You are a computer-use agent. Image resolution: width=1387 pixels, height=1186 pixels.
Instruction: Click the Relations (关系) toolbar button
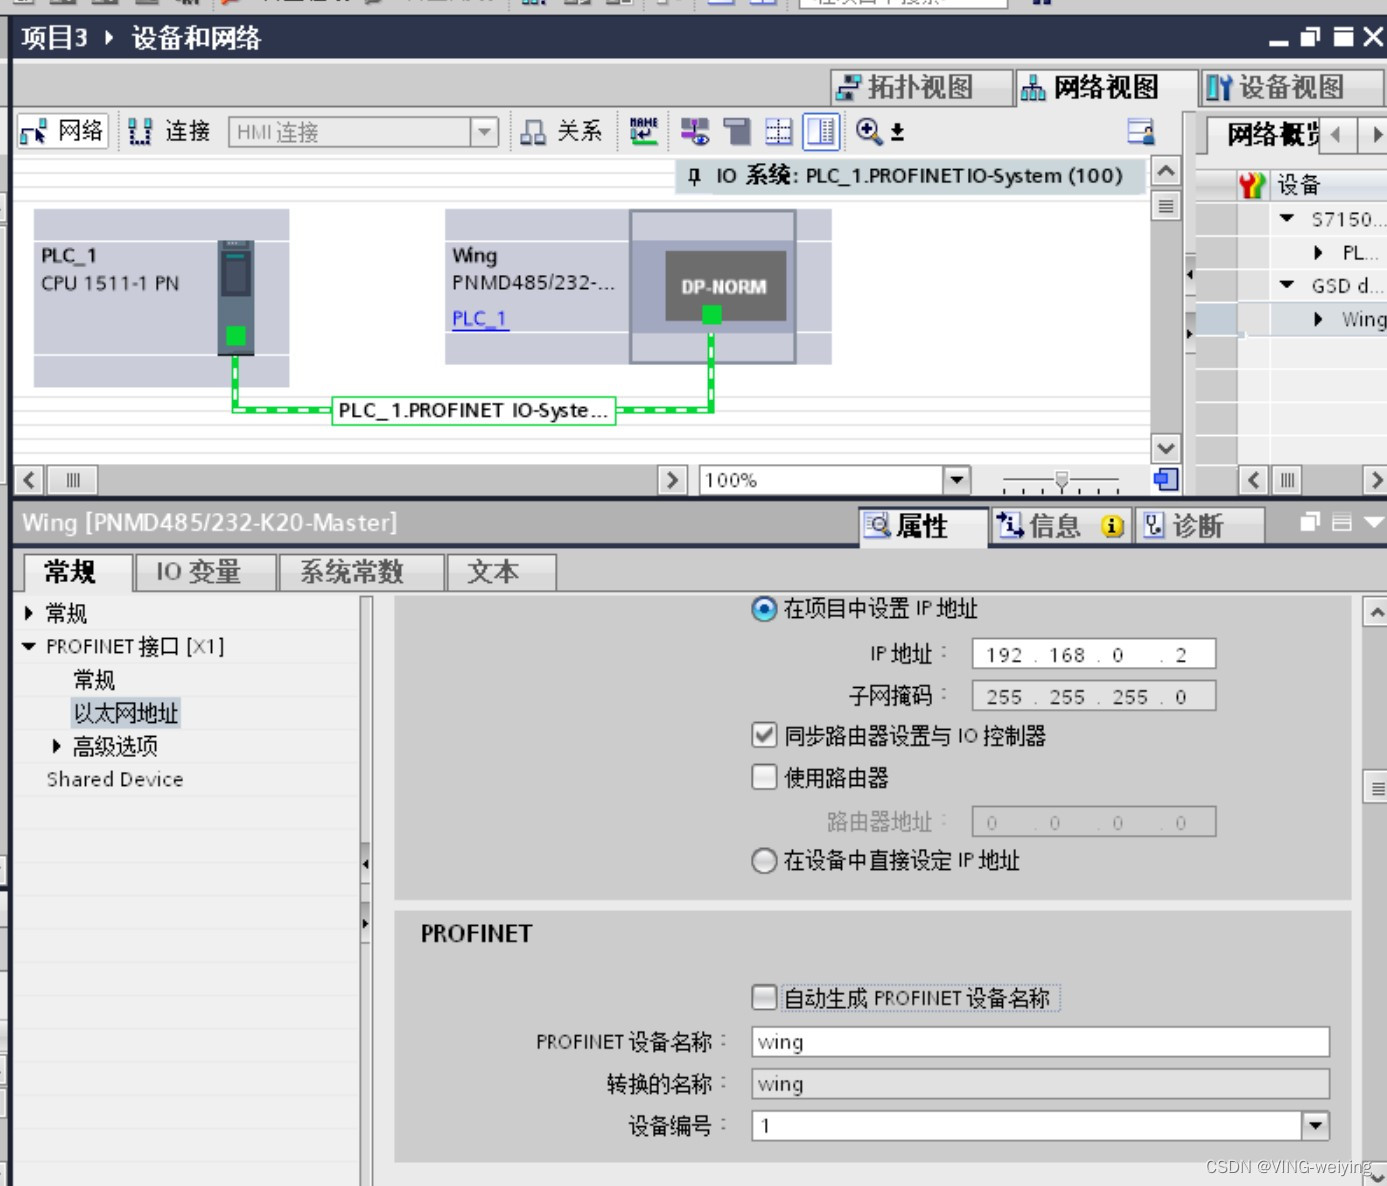(x=562, y=131)
